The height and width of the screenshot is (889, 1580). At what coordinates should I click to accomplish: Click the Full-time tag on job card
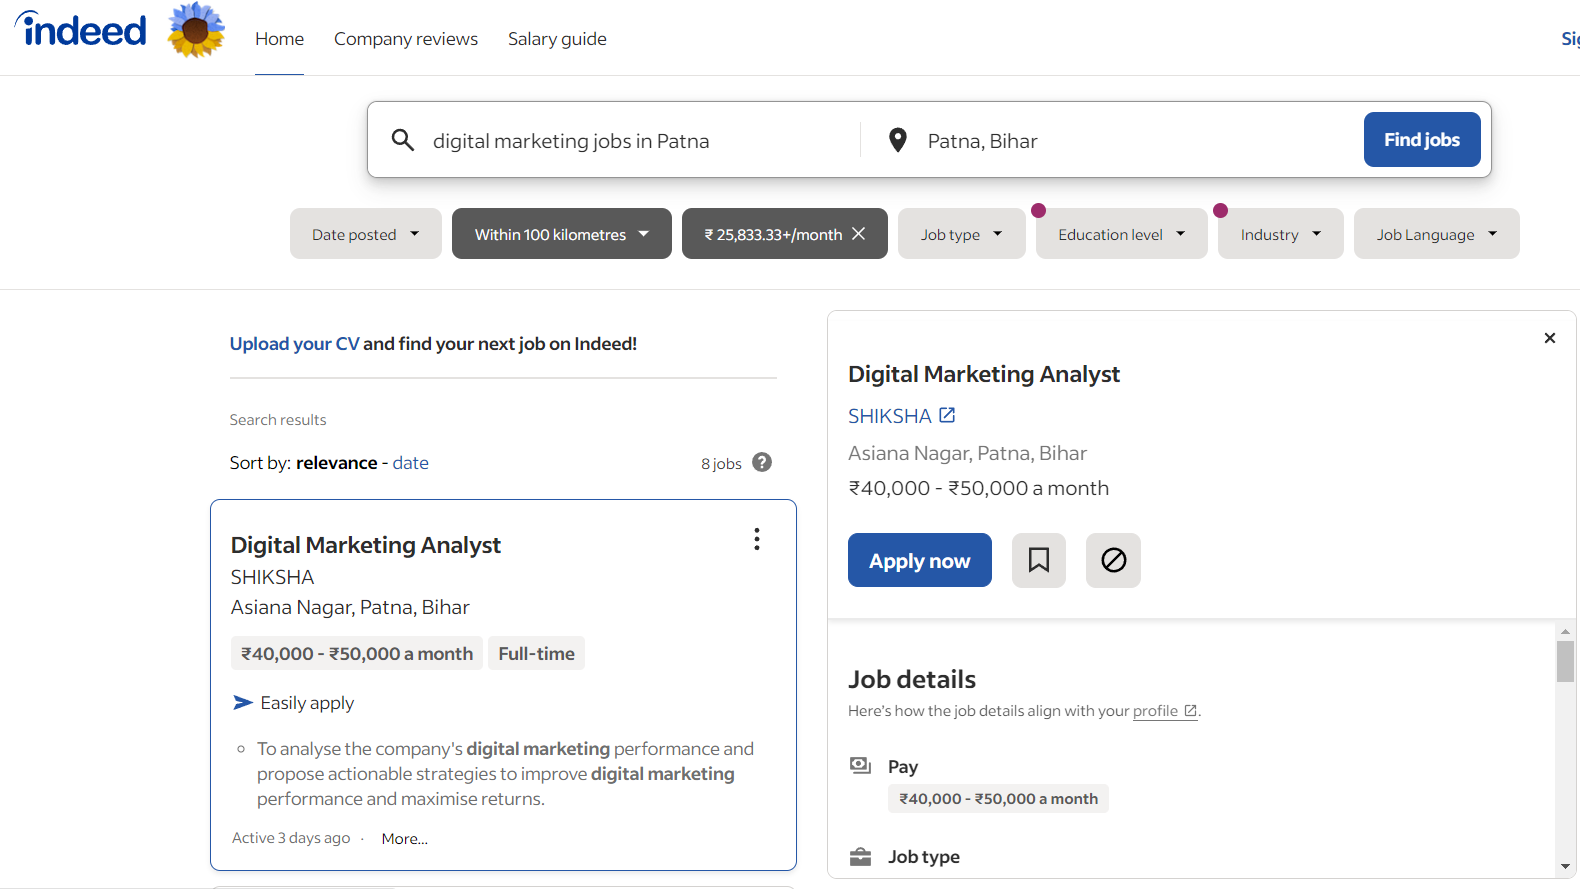point(537,654)
